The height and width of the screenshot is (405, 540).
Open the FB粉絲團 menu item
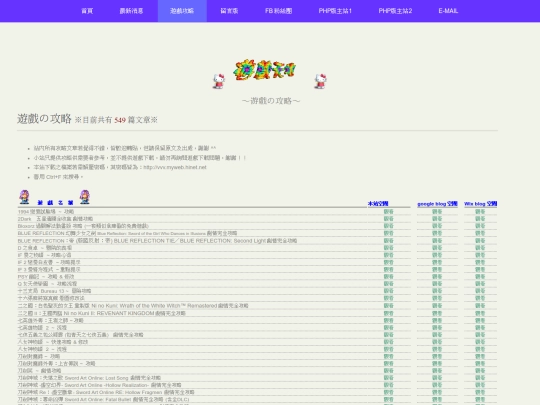click(x=278, y=11)
